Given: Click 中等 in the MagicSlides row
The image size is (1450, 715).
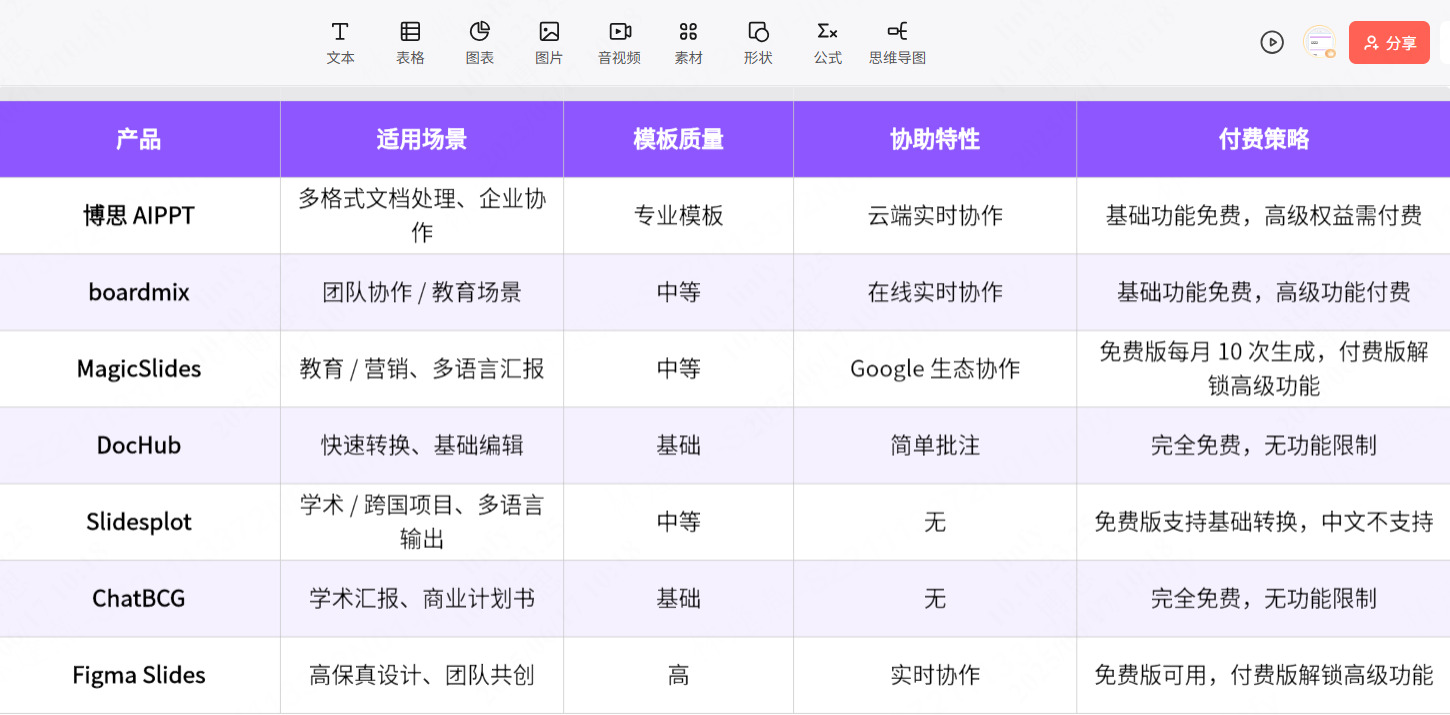Looking at the screenshot, I should pyautogui.click(x=679, y=369).
